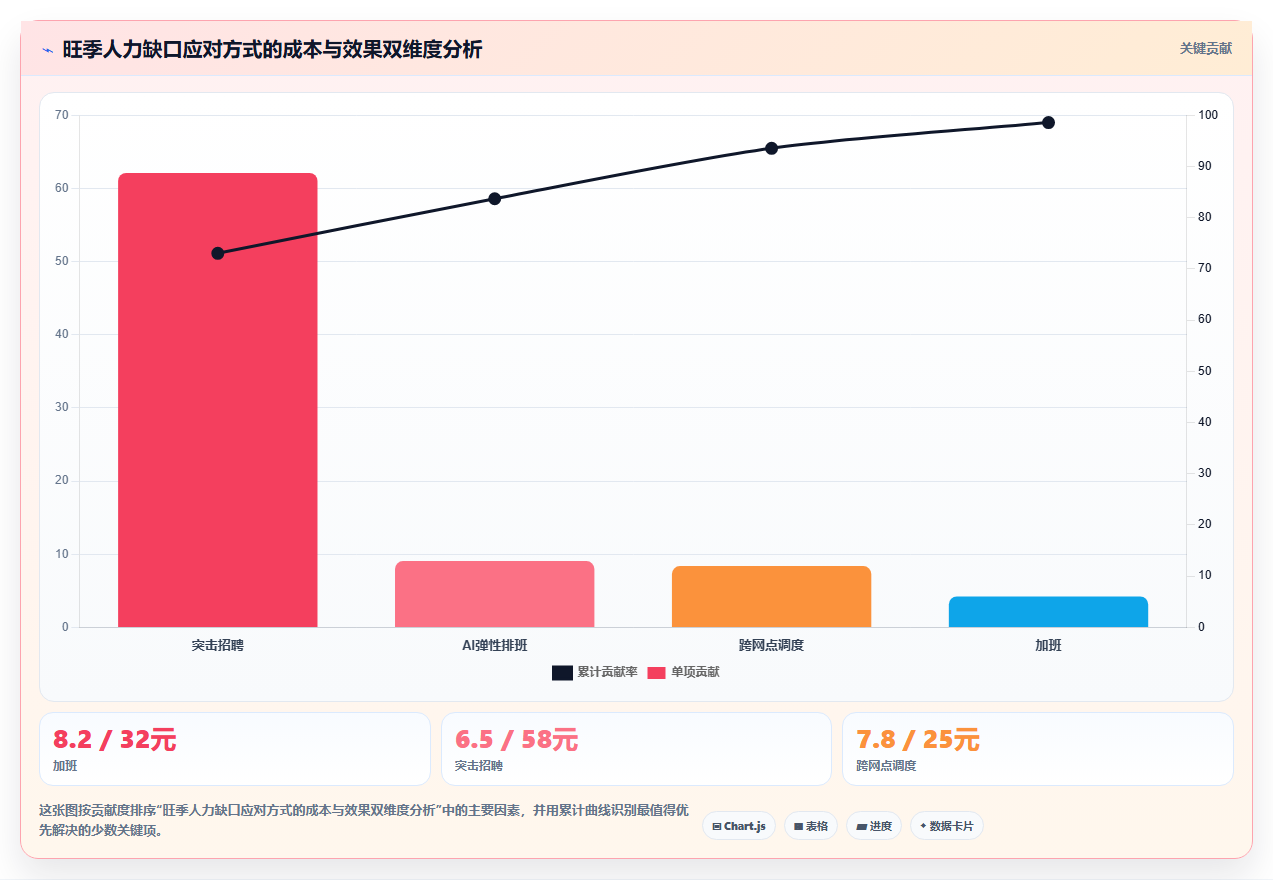This screenshot has height=880, width=1273.
Task: Select the 跨网点调度 axis label
Action: [x=771, y=646]
